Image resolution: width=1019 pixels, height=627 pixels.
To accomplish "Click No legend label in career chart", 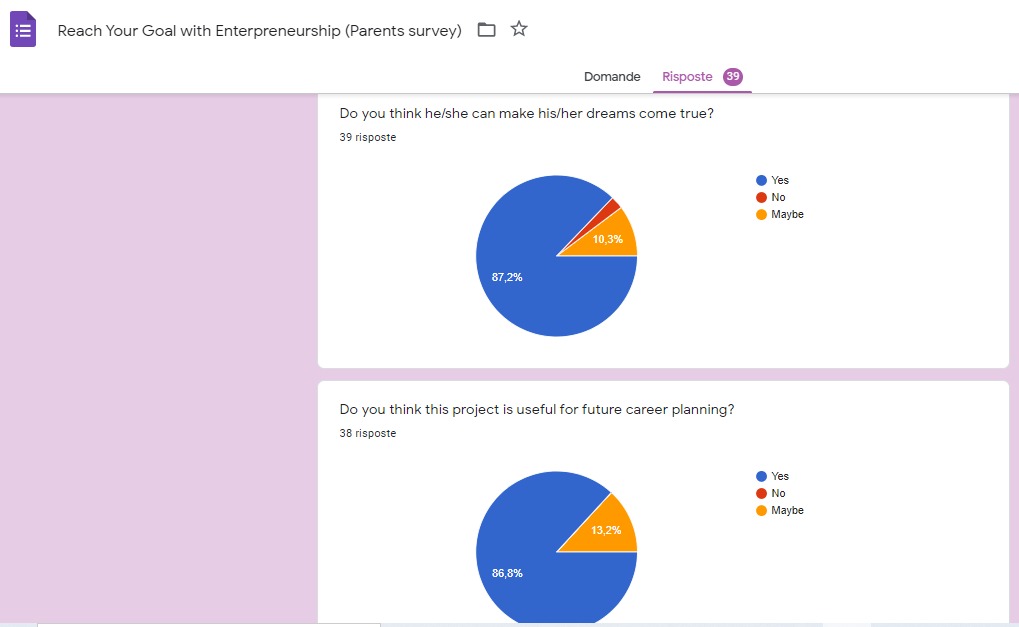I will click(778, 493).
